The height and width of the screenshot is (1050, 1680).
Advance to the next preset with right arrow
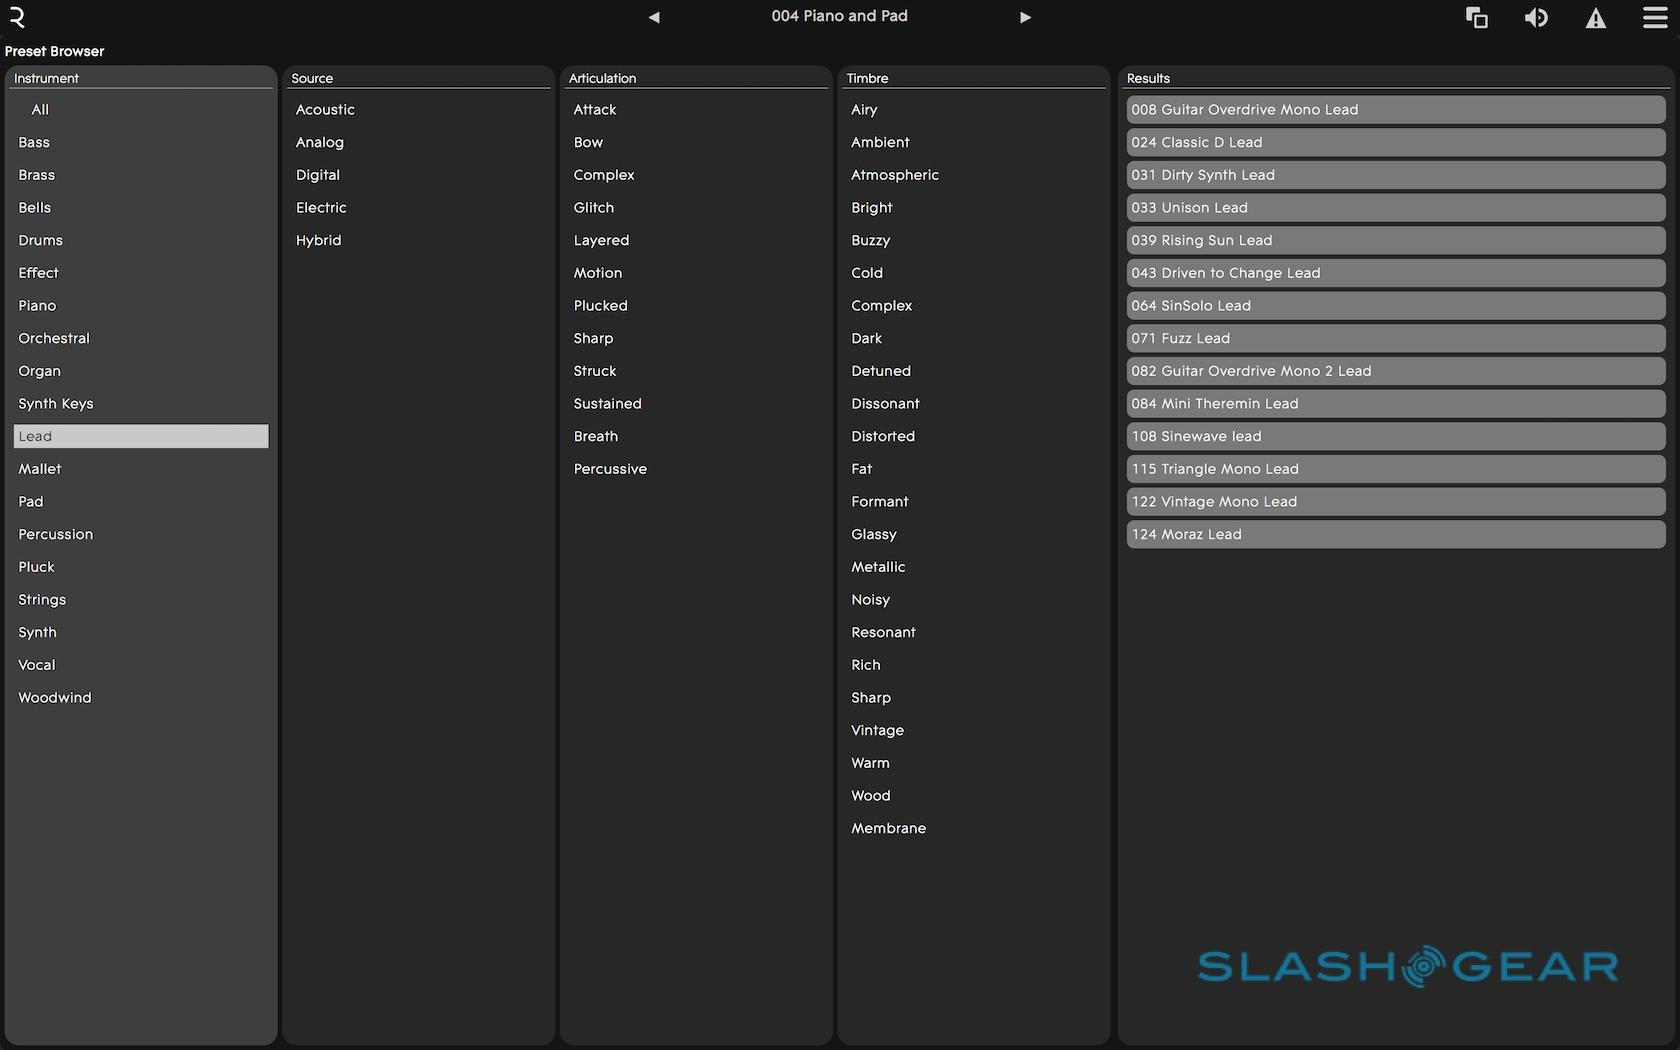click(x=1025, y=17)
